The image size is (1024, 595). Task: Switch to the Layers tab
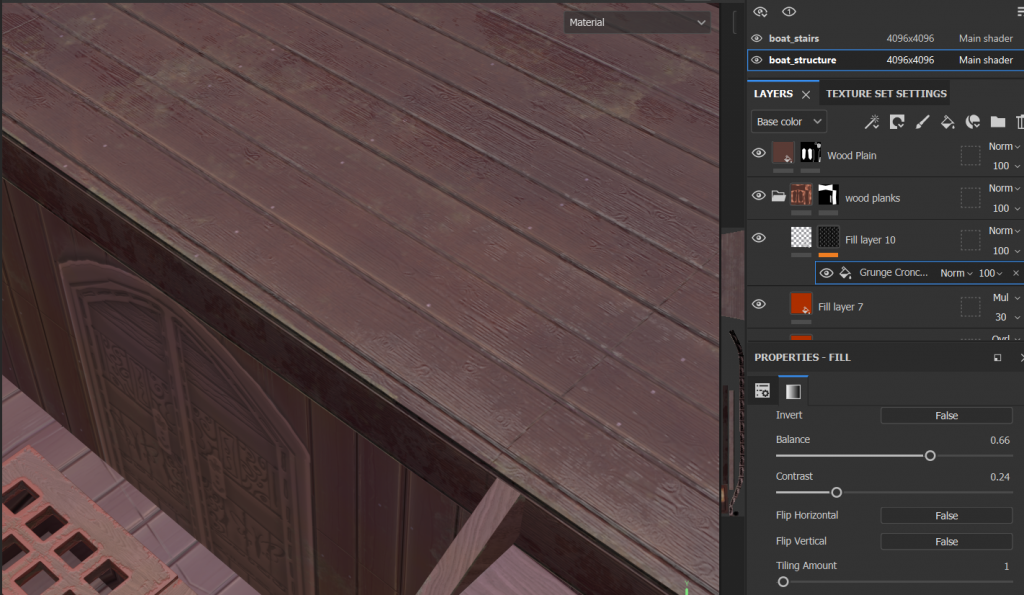pyautogui.click(x=773, y=94)
